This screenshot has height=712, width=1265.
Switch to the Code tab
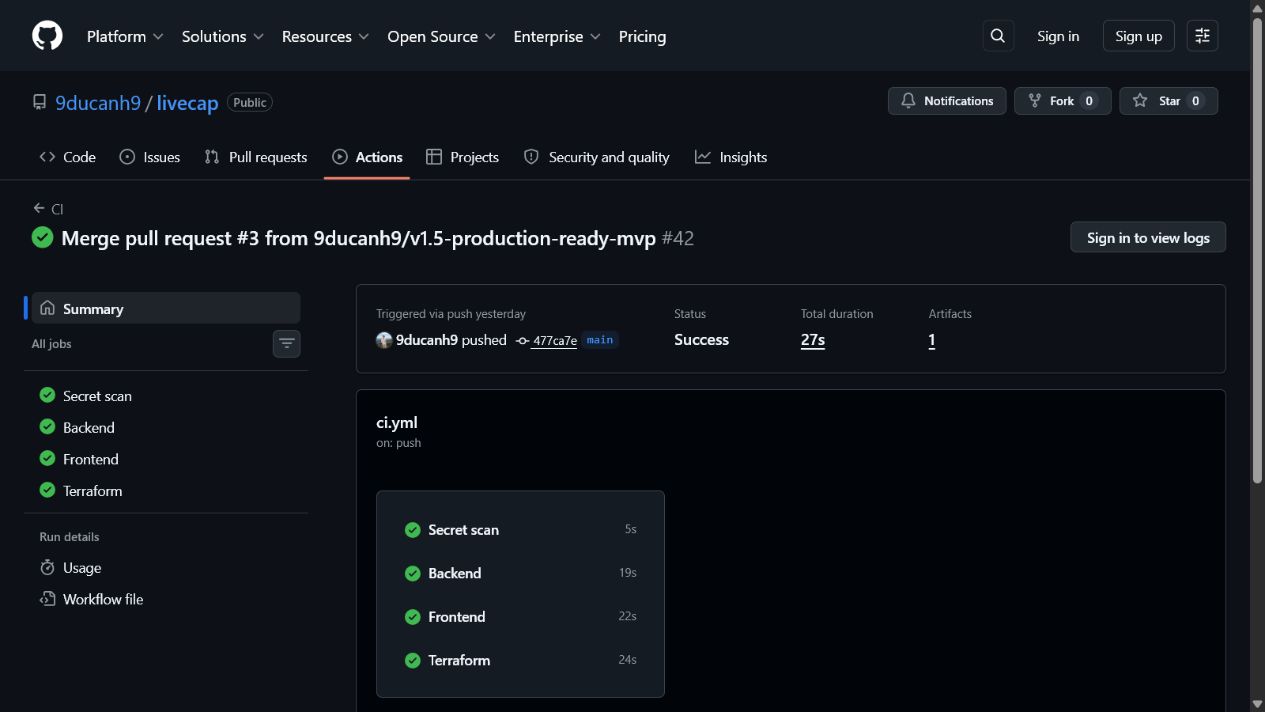tap(67, 157)
